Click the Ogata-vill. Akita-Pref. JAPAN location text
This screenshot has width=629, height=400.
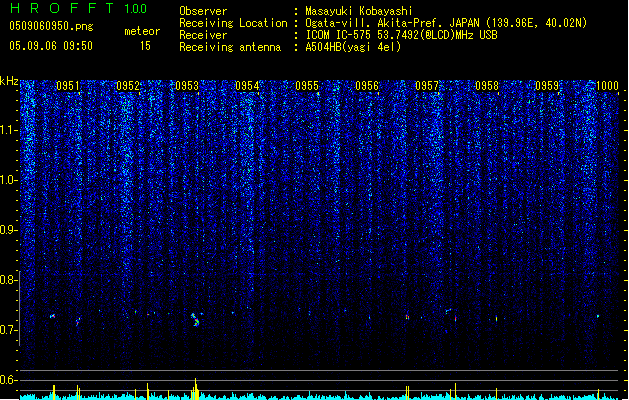(x=446, y=23)
